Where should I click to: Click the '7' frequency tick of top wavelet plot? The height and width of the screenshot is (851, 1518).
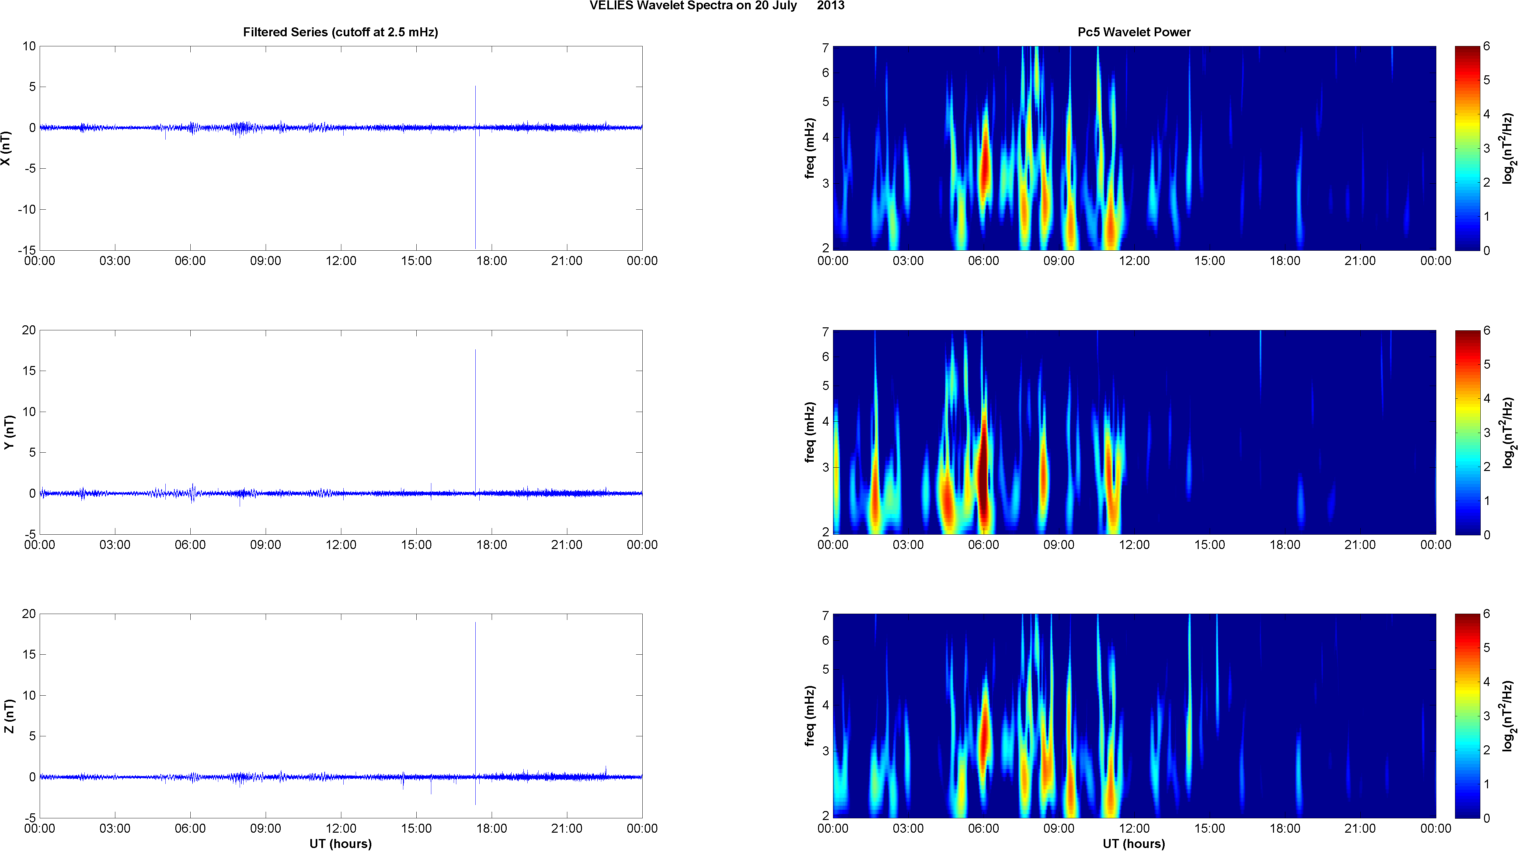click(826, 48)
